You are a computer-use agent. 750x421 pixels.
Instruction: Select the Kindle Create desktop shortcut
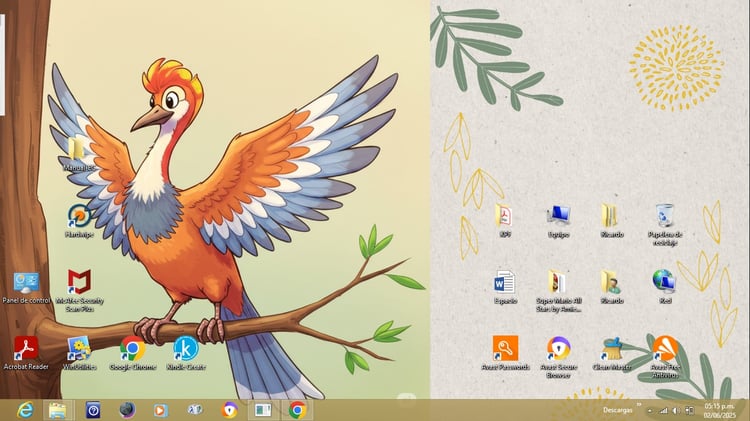186,353
